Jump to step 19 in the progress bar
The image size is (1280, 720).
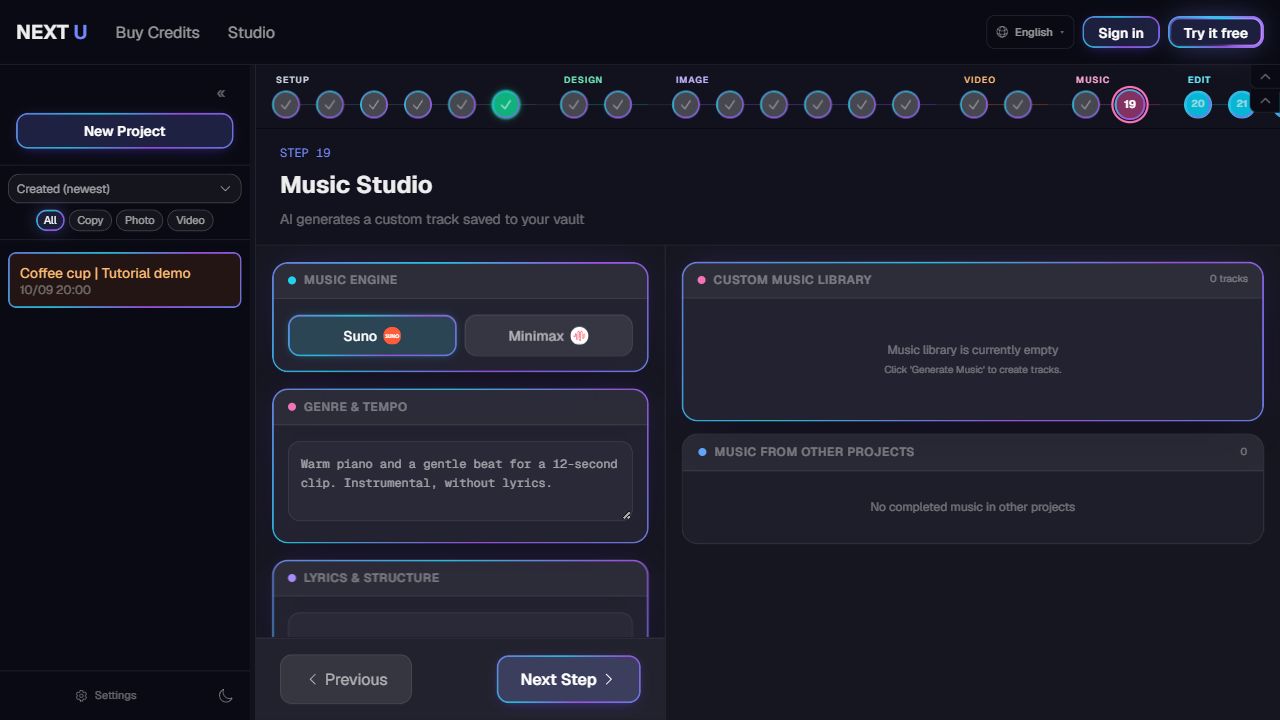click(1130, 104)
